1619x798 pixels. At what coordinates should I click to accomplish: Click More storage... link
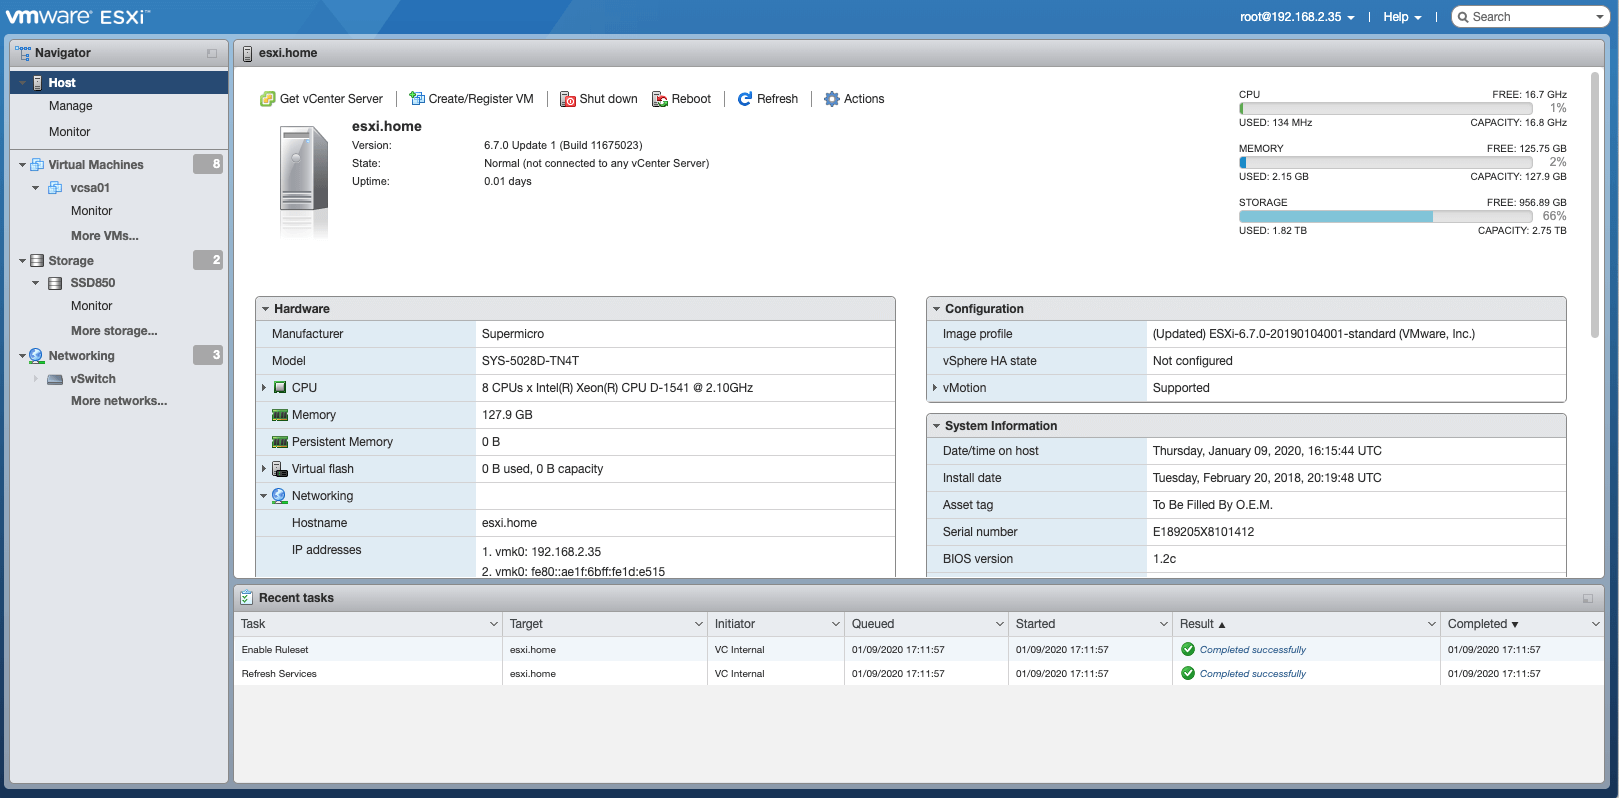coord(114,331)
